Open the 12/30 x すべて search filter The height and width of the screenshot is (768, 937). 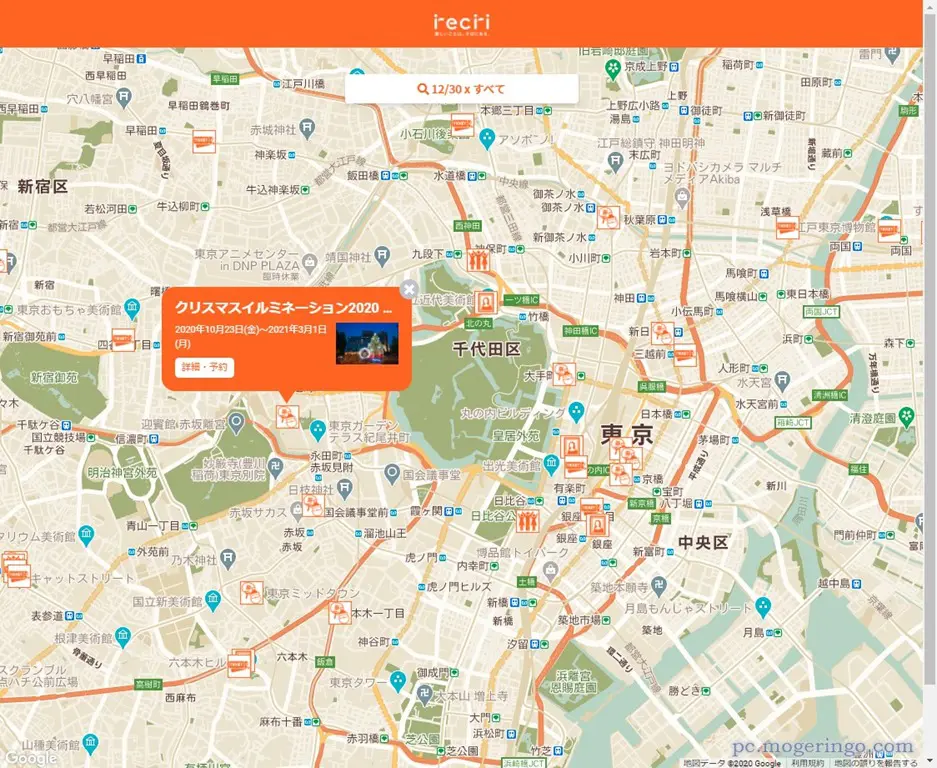[461, 89]
